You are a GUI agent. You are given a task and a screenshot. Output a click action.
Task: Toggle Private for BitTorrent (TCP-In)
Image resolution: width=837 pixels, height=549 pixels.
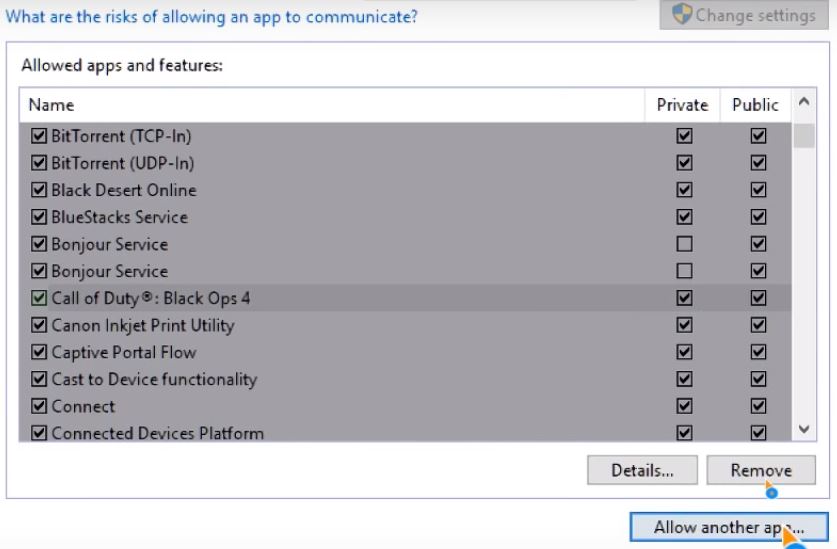684,136
